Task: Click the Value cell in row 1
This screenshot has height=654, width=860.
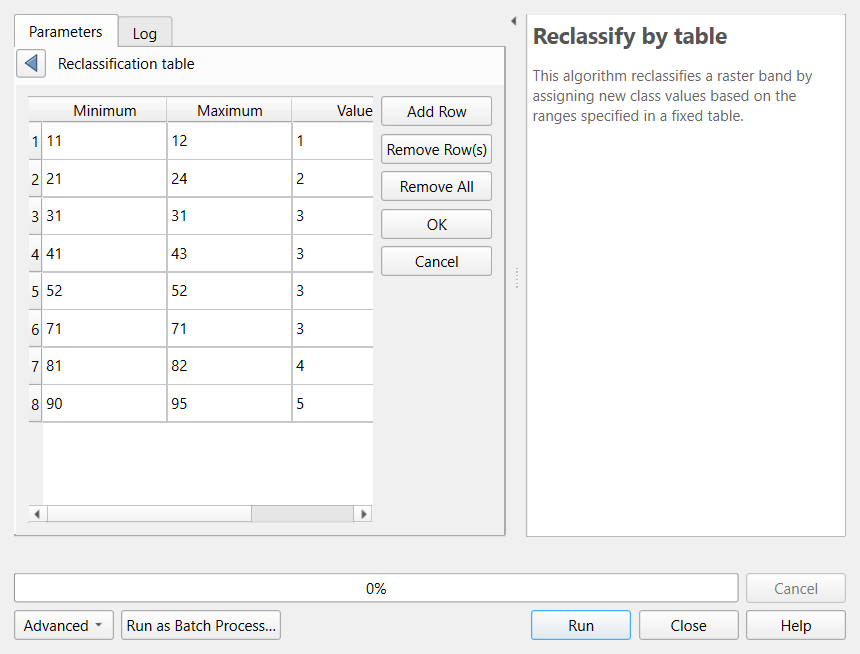Action: [333, 141]
